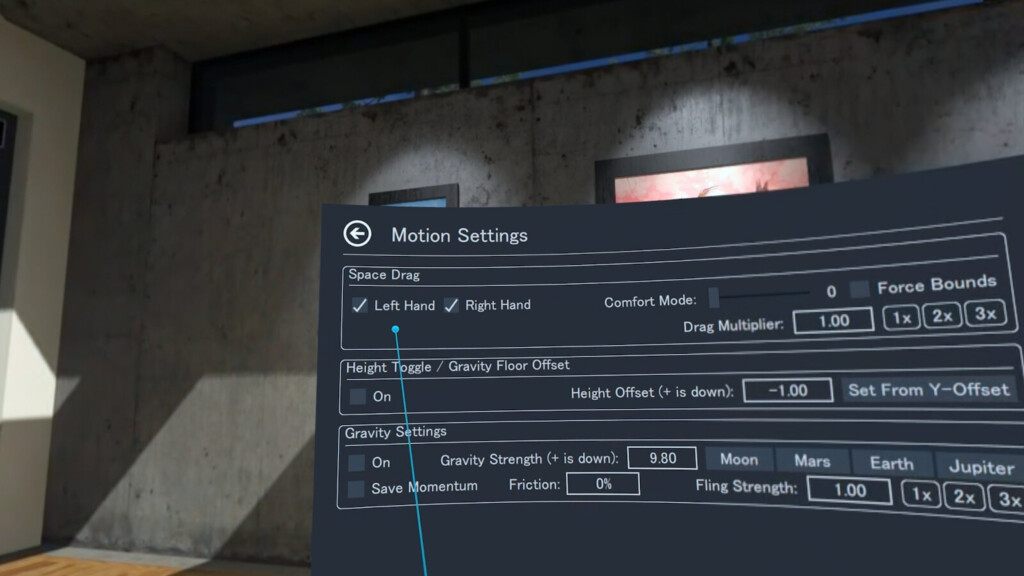Enable Gravity Settings On checkbox
Viewport: 1024px width, 576px height.
[356, 462]
